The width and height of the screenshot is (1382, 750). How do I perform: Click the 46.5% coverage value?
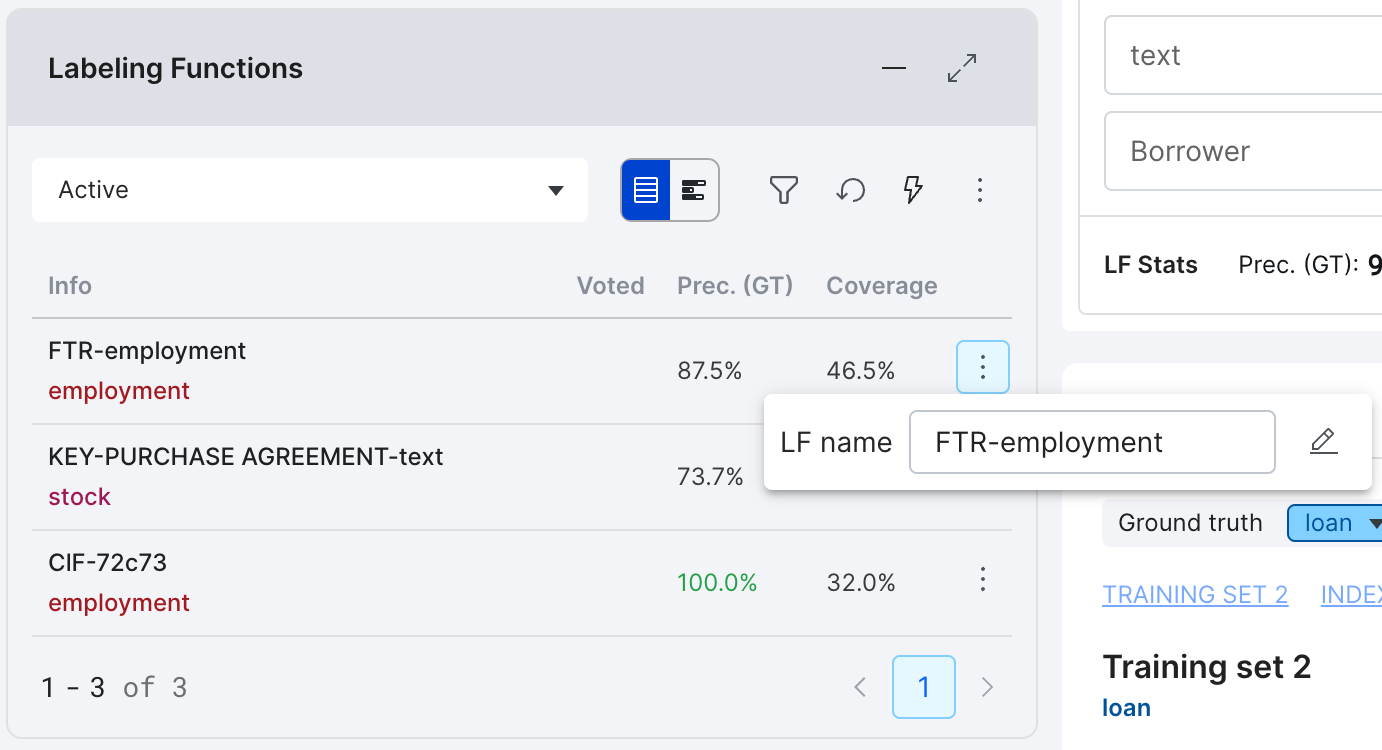tap(861, 371)
